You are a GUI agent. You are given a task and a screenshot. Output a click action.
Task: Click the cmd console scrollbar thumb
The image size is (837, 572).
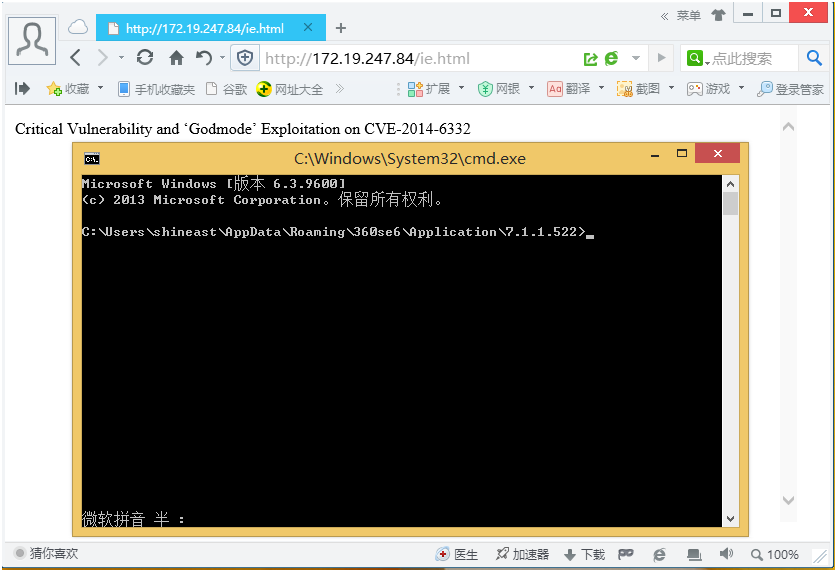[730, 204]
